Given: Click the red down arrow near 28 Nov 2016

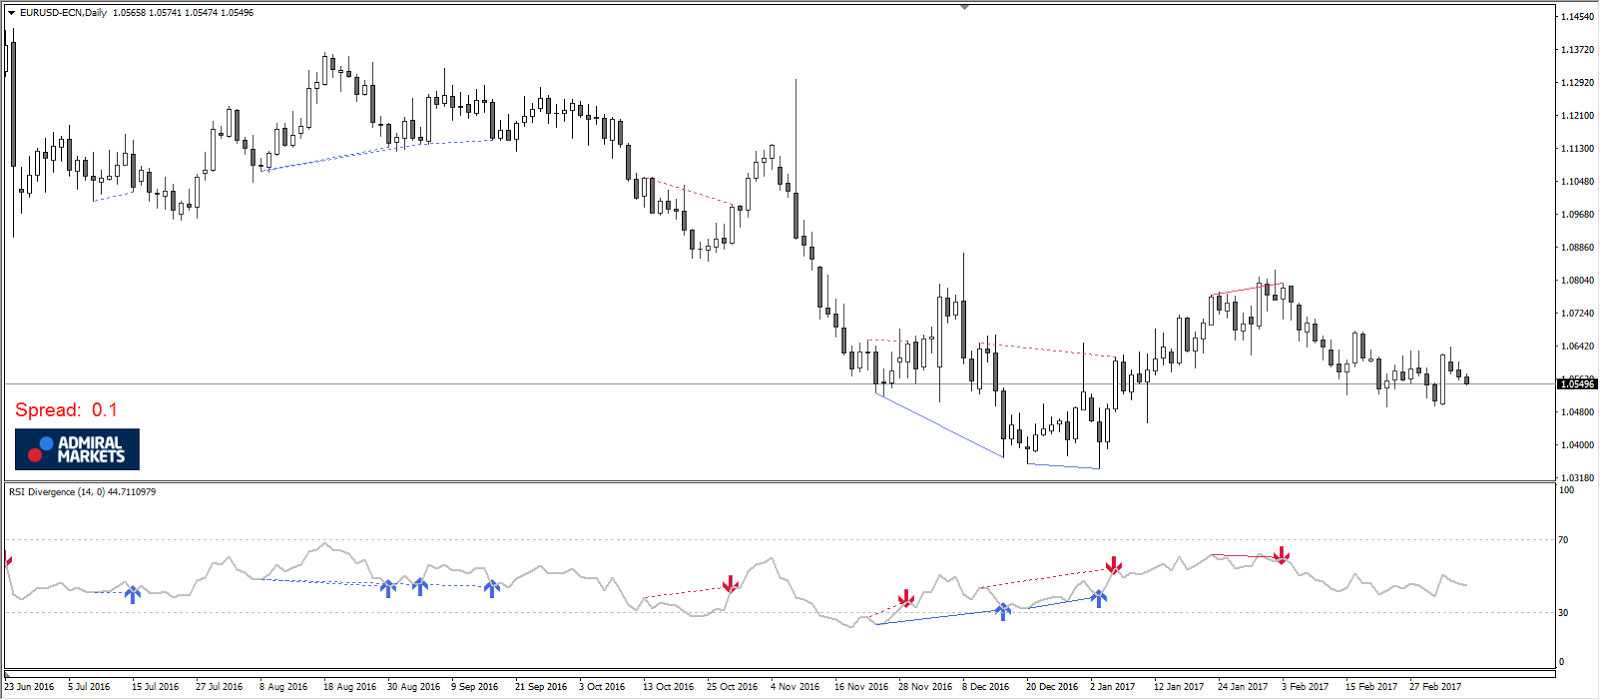Looking at the screenshot, I should [x=906, y=598].
